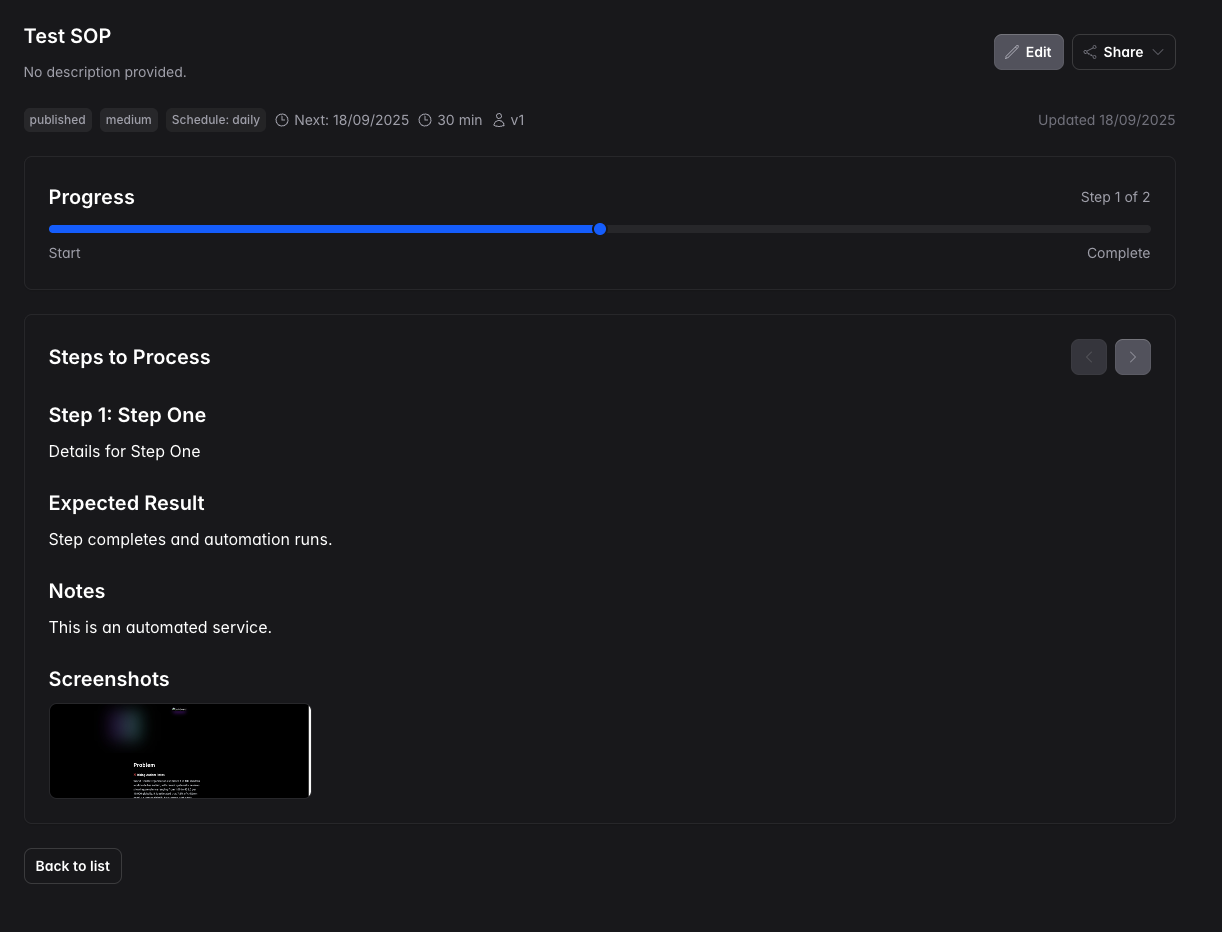Go to previous step with left arrow
Viewport: 1222px width, 932px height.
[1088, 357]
